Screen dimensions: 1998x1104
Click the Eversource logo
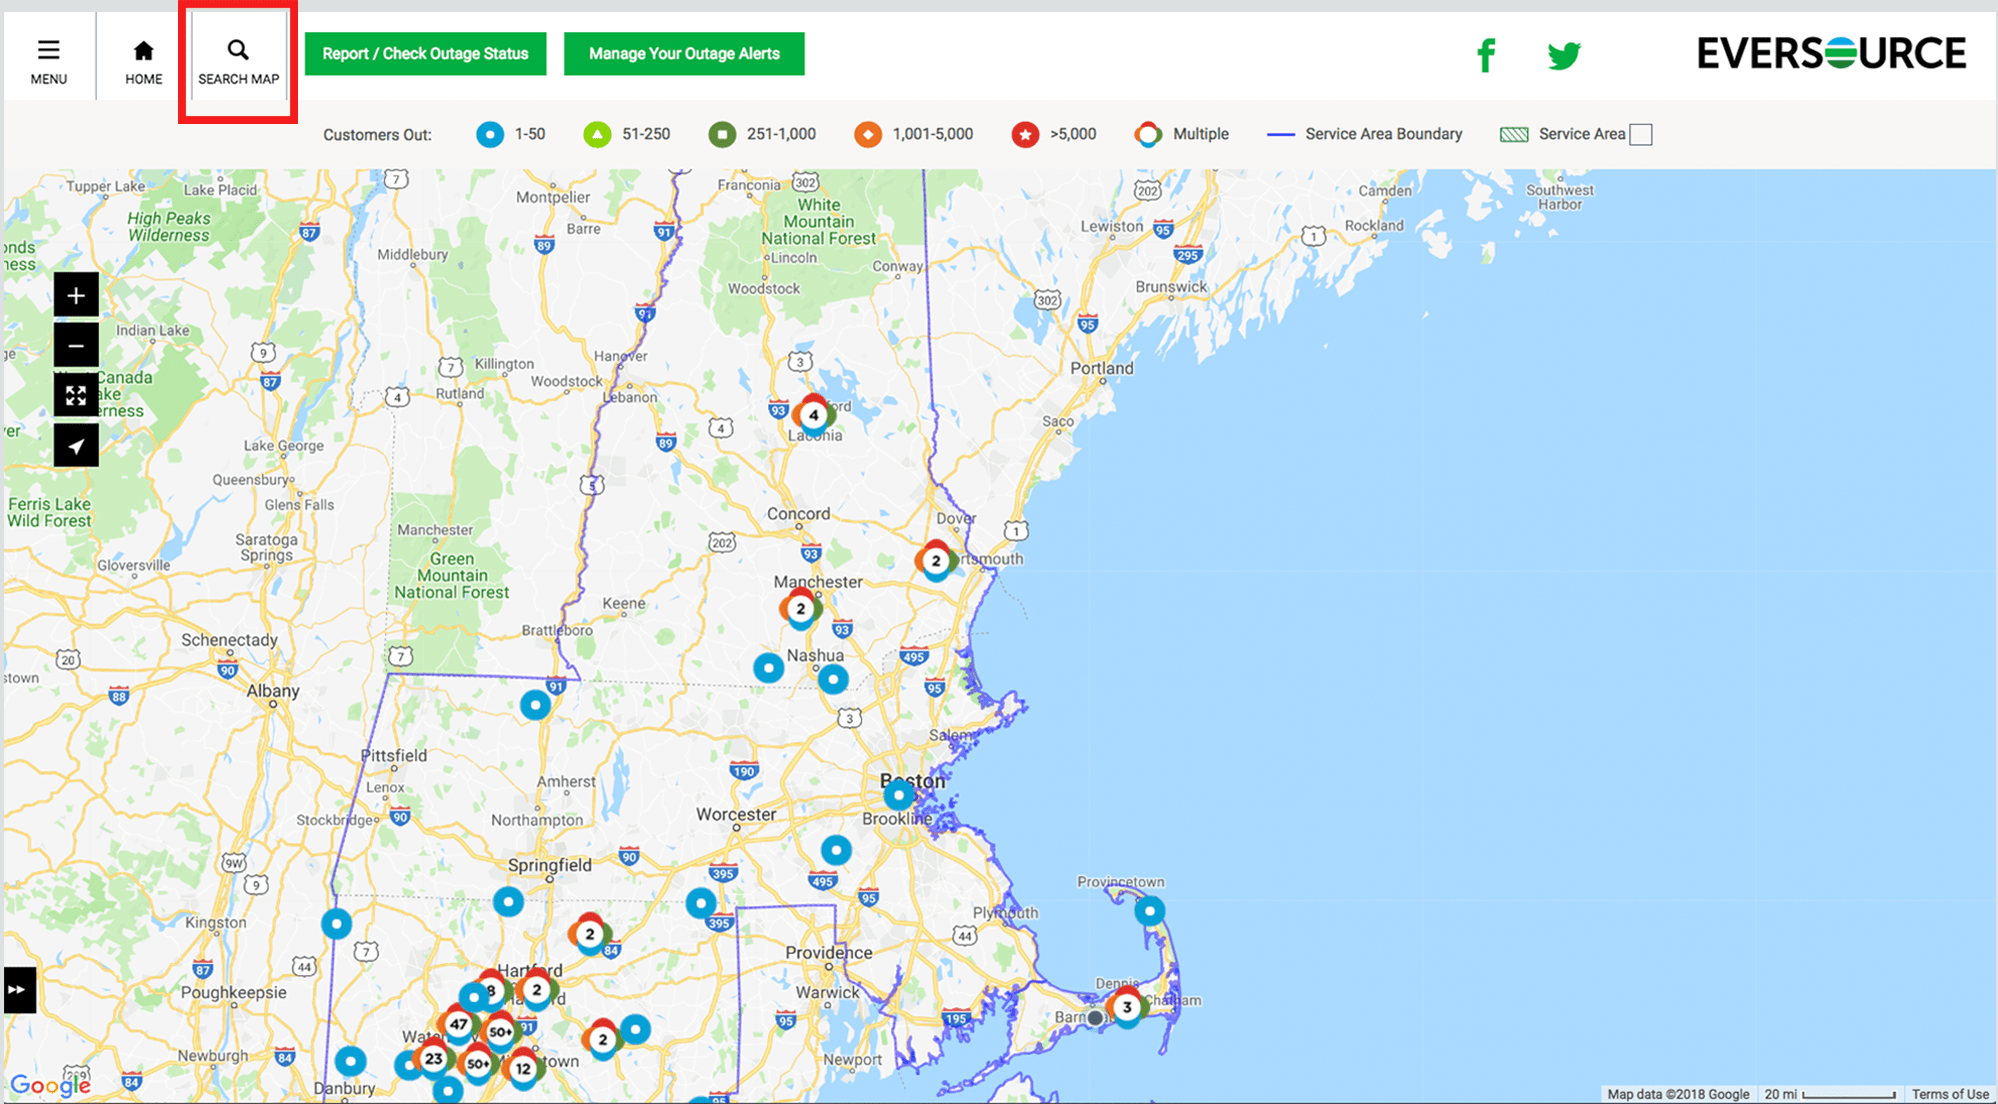[1830, 53]
